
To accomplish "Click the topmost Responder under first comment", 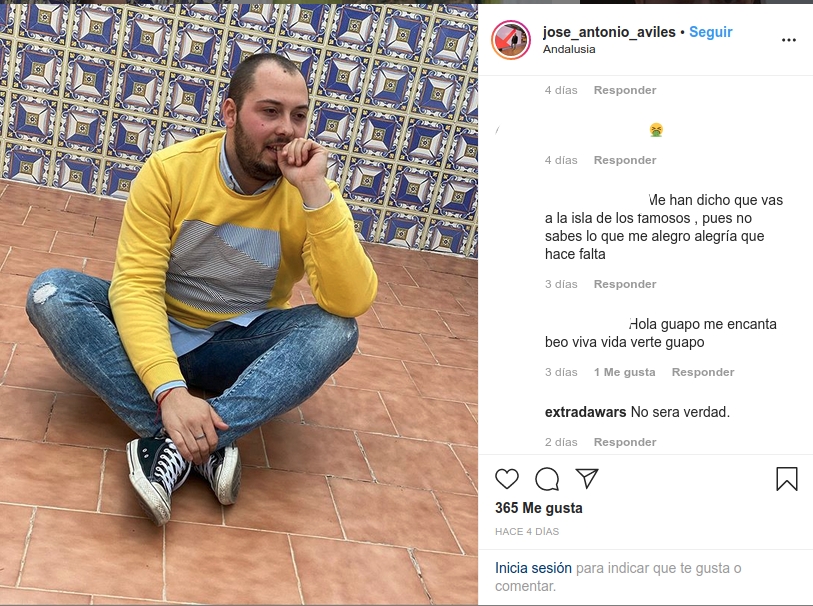I will click(625, 90).
